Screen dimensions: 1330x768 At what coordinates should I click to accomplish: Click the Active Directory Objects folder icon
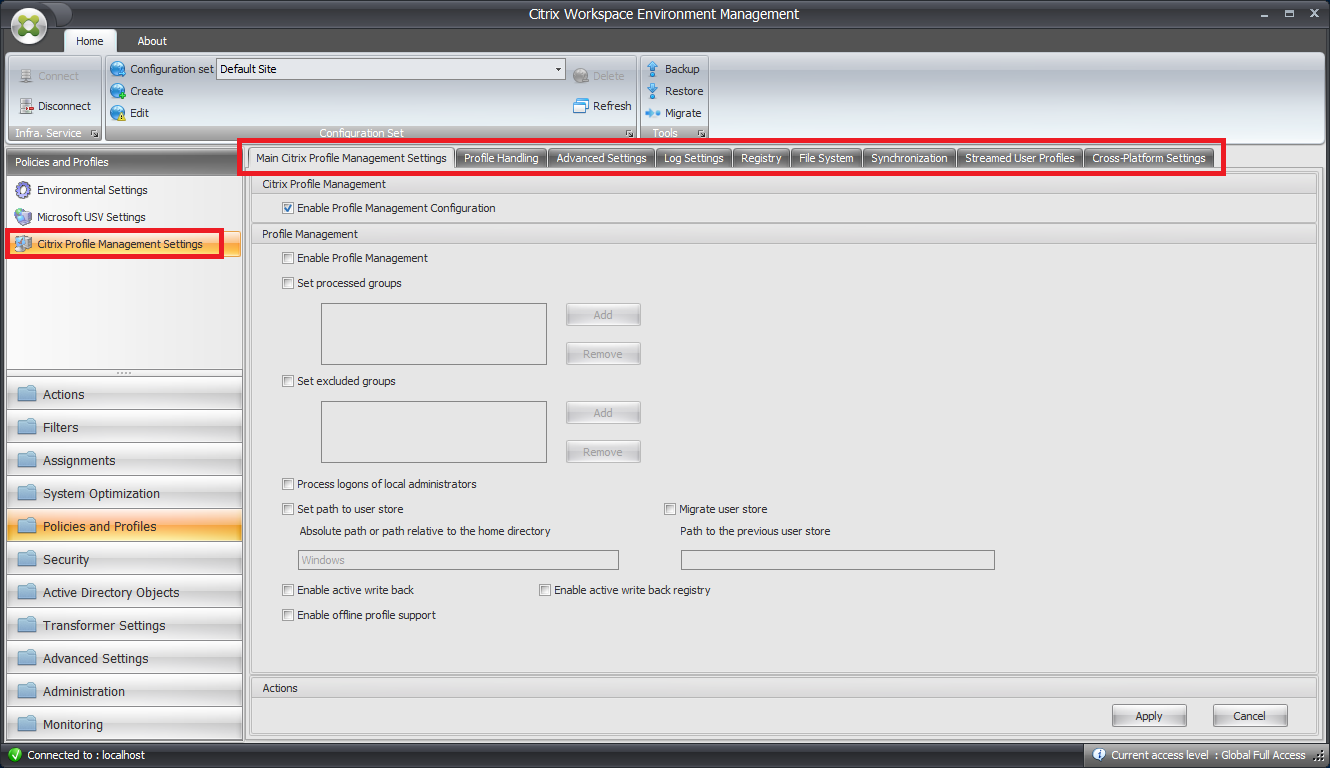coord(27,592)
